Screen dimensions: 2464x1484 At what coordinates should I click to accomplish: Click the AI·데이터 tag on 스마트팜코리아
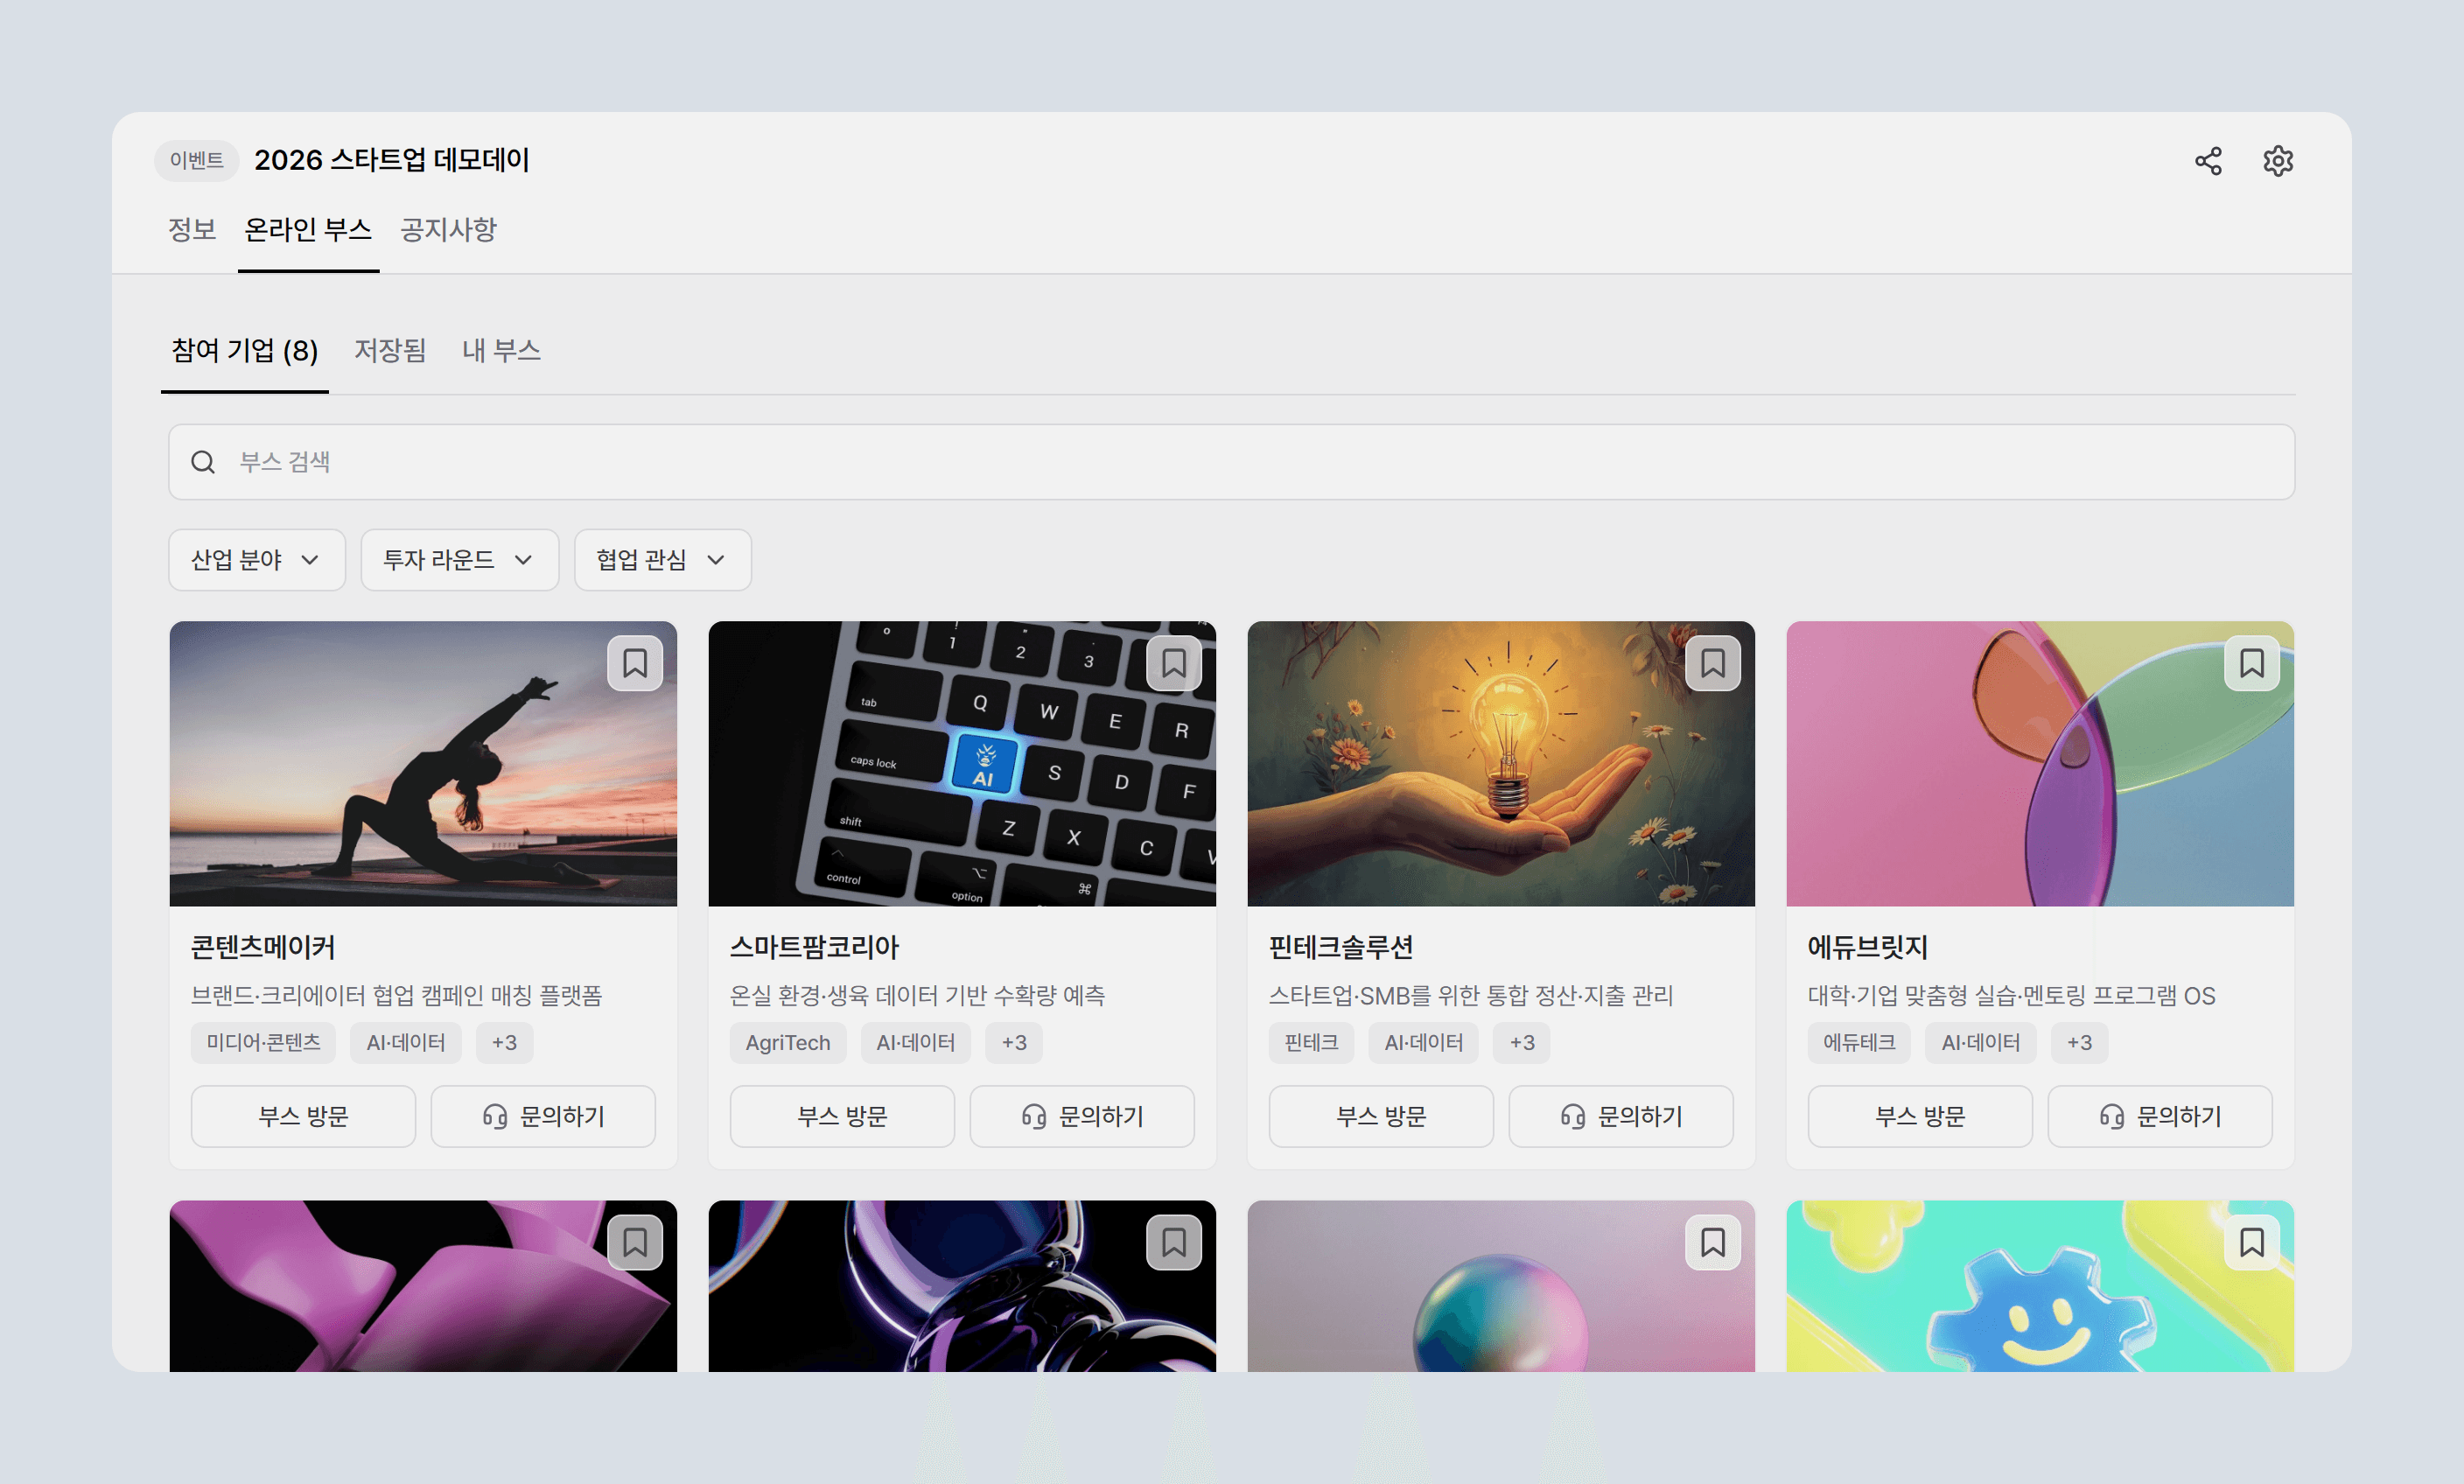(x=916, y=1043)
